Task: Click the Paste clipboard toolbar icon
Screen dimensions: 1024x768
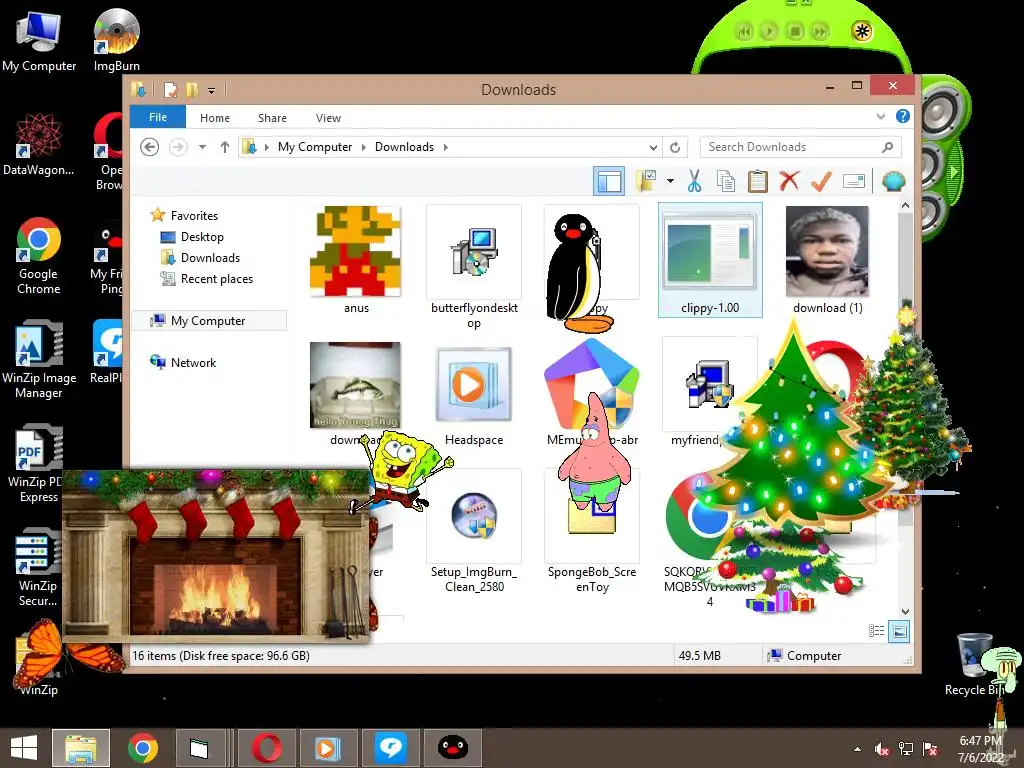Action: 758,181
